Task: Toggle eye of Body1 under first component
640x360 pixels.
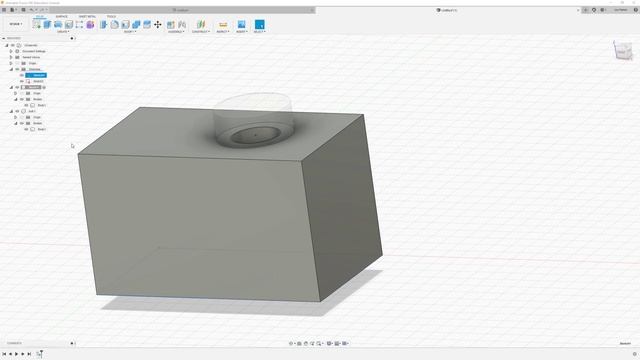Action: click(26, 105)
